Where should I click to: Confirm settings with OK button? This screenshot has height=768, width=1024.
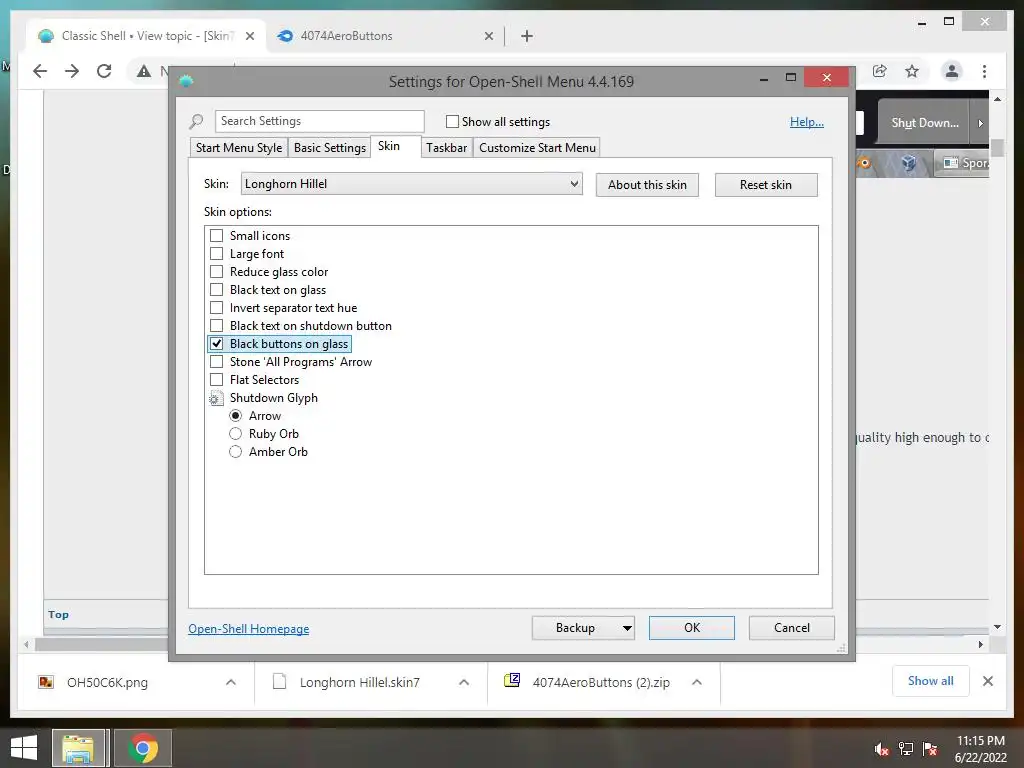[x=692, y=628]
